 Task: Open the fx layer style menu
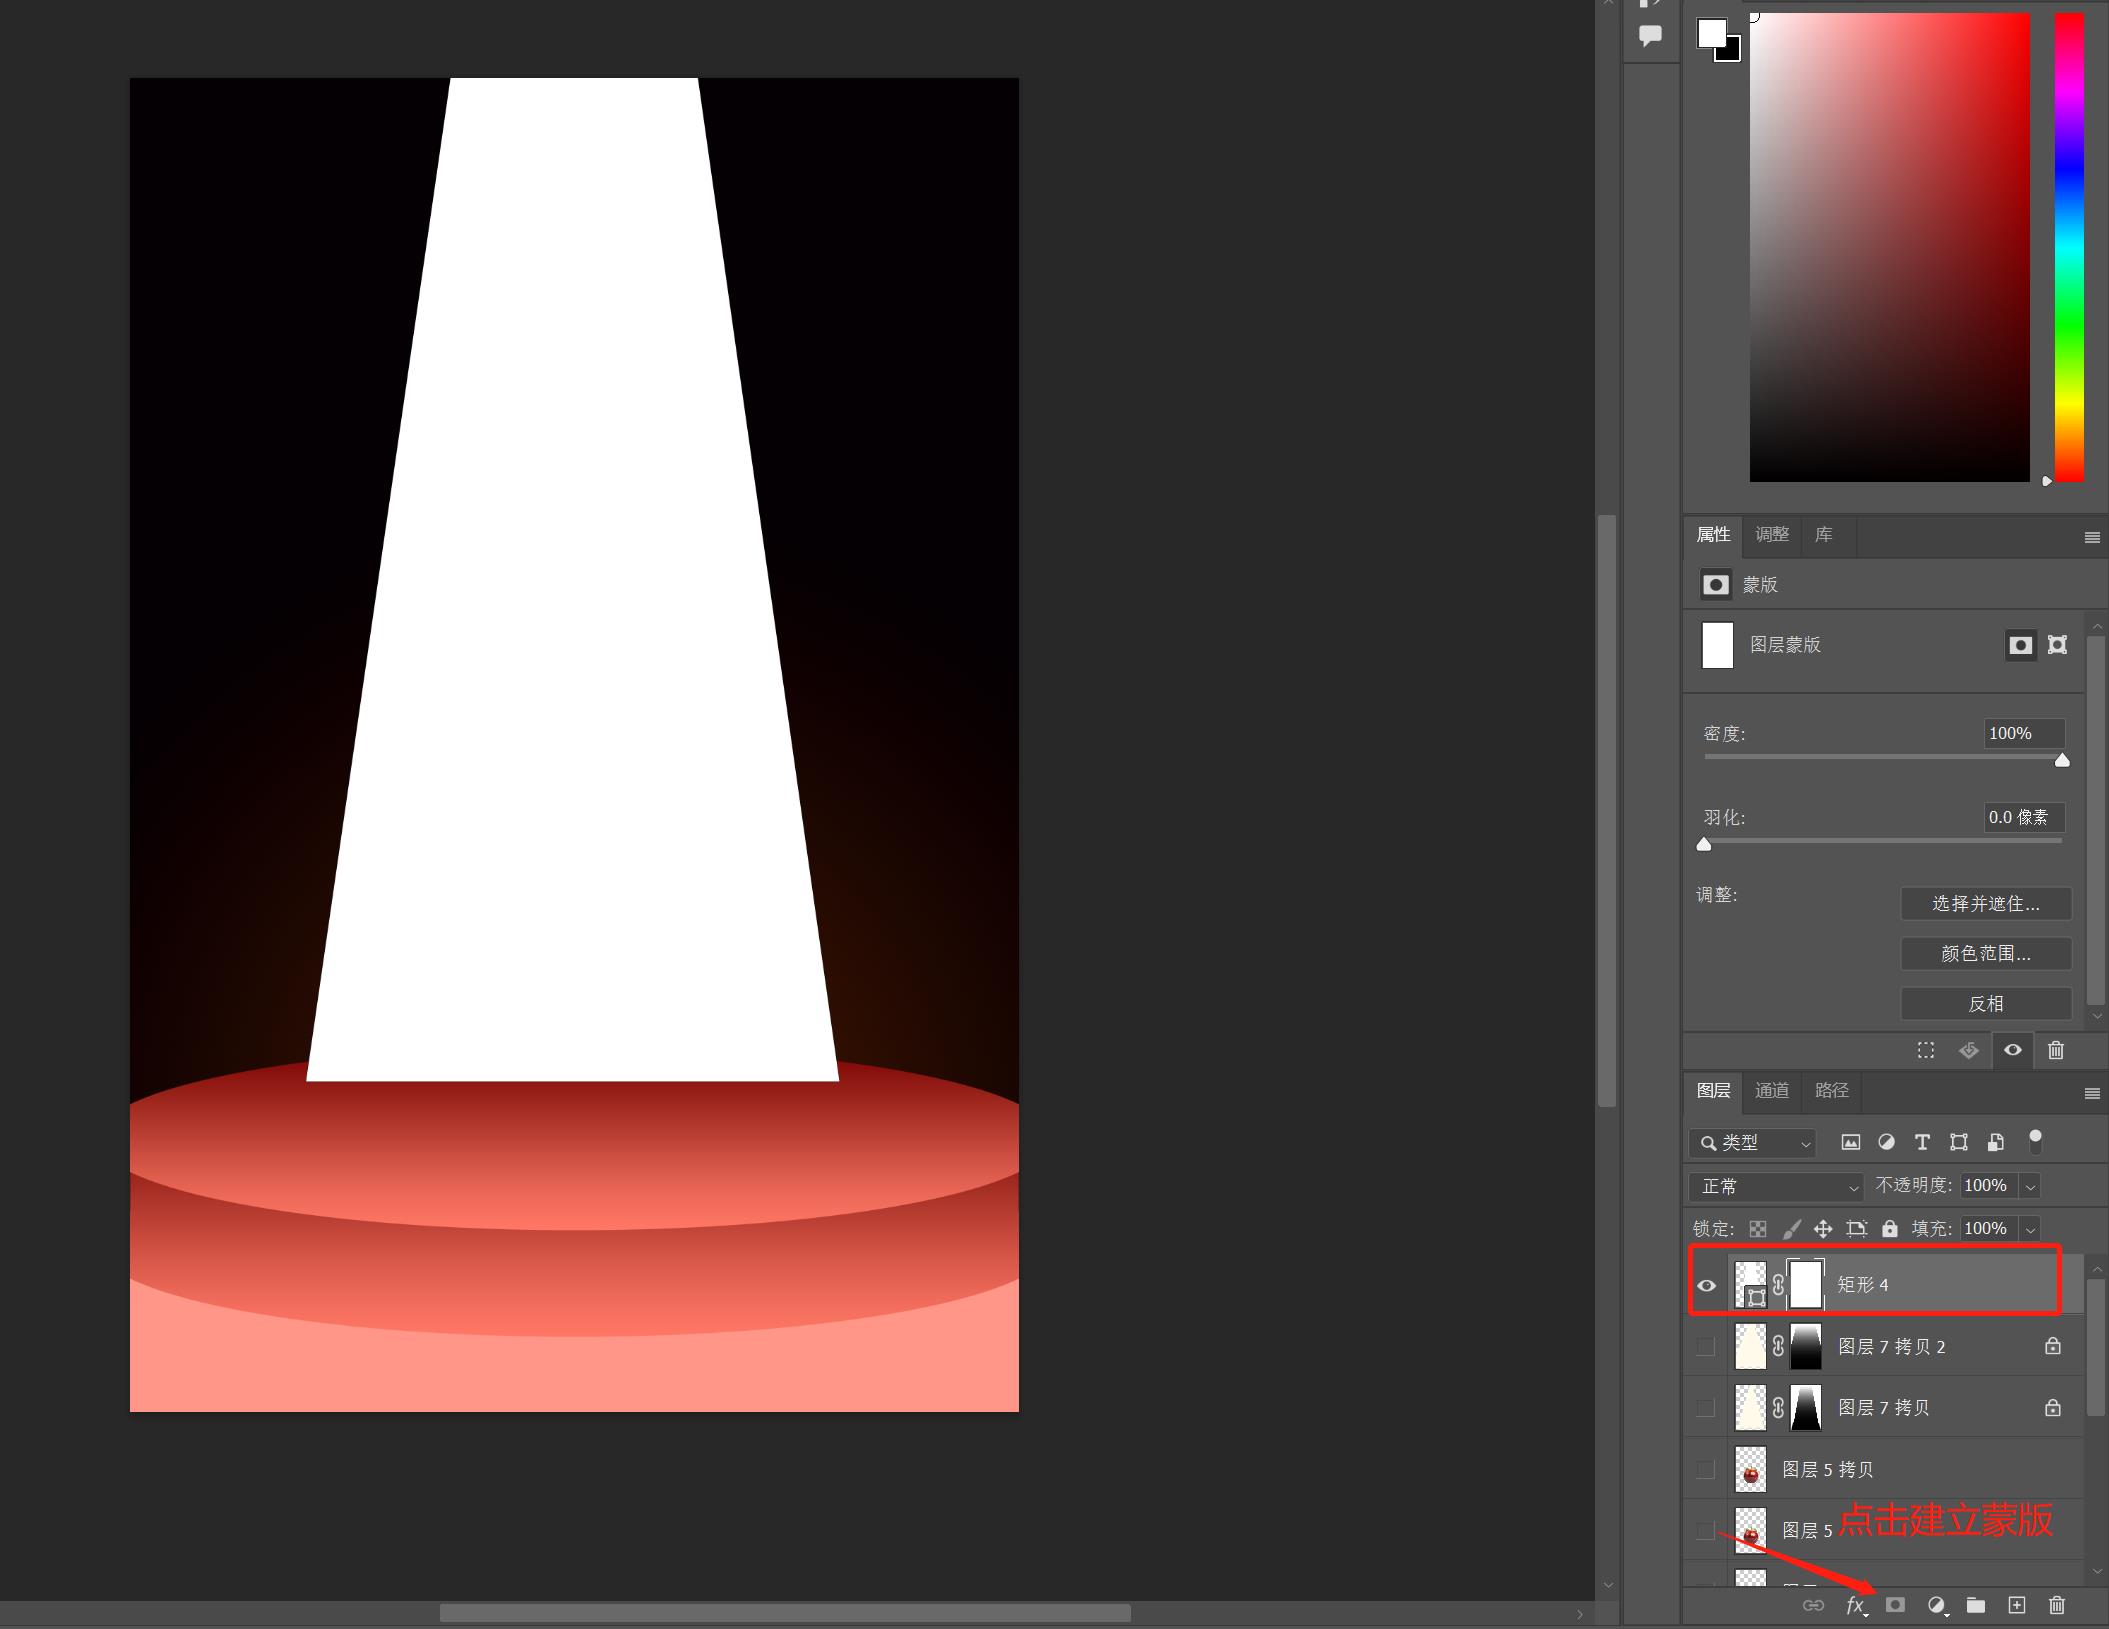pos(1855,1605)
